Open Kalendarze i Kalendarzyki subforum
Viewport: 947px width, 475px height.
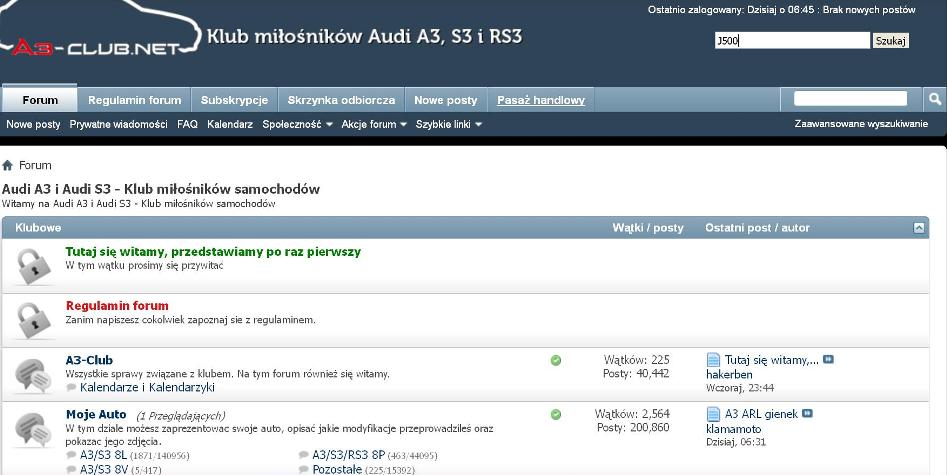pos(147,387)
